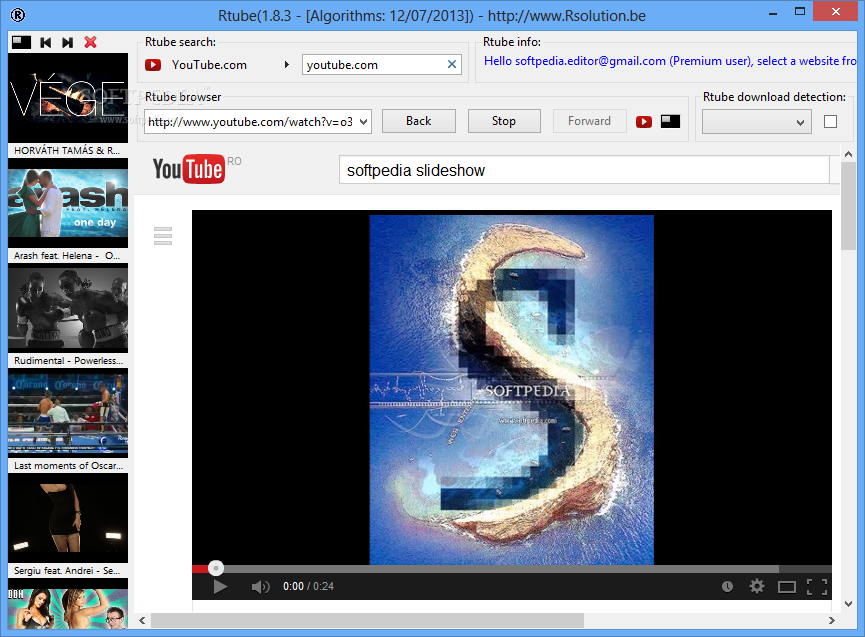Click the Forward button
The height and width of the screenshot is (637, 865).
point(589,121)
